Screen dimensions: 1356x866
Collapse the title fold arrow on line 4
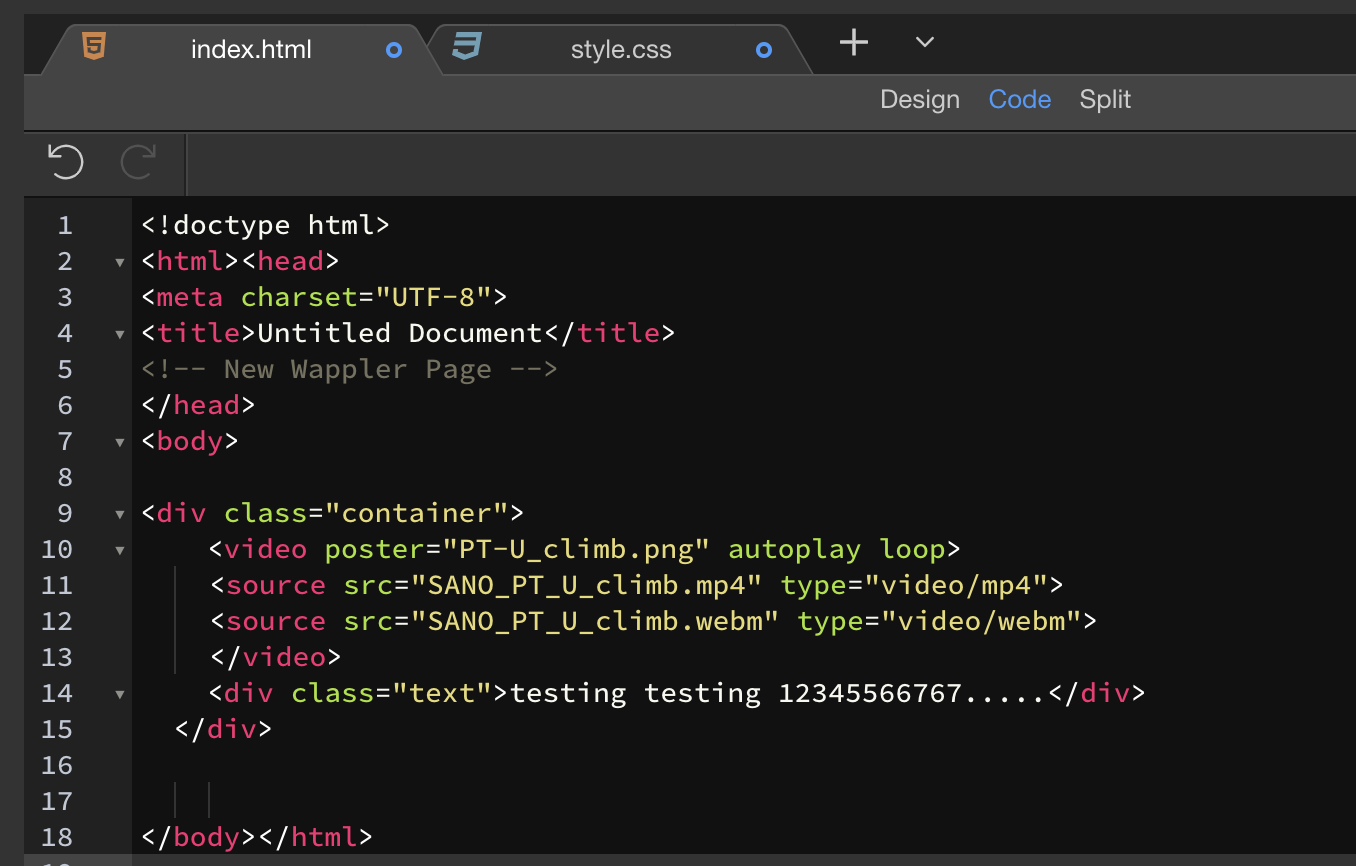coord(120,334)
